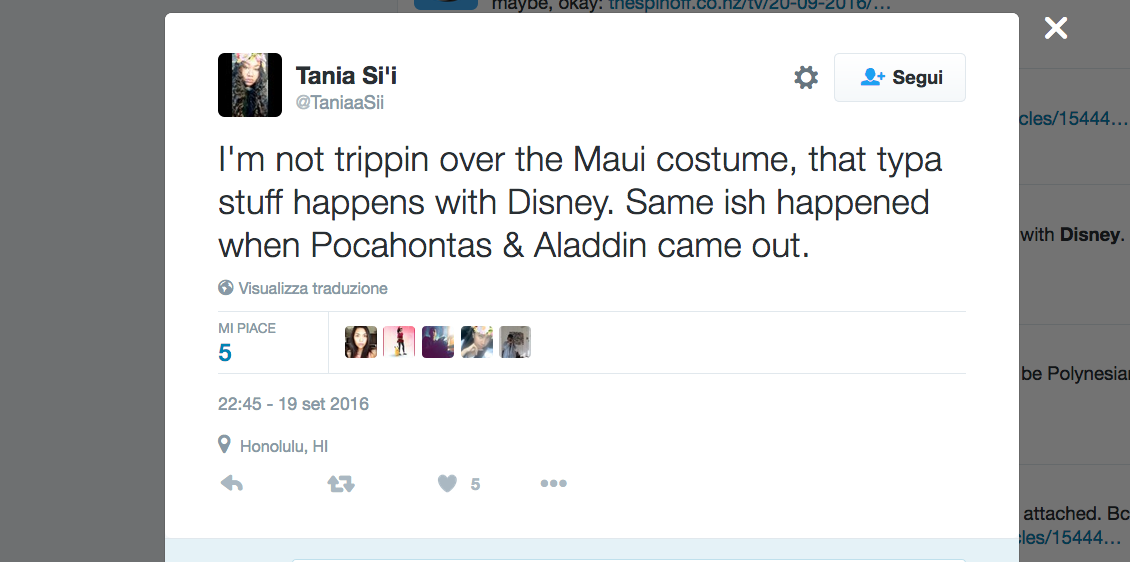The width and height of the screenshot is (1130, 562).
Task: Click Visualizza traduzione to translate tweet
Action: coord(312,288)
